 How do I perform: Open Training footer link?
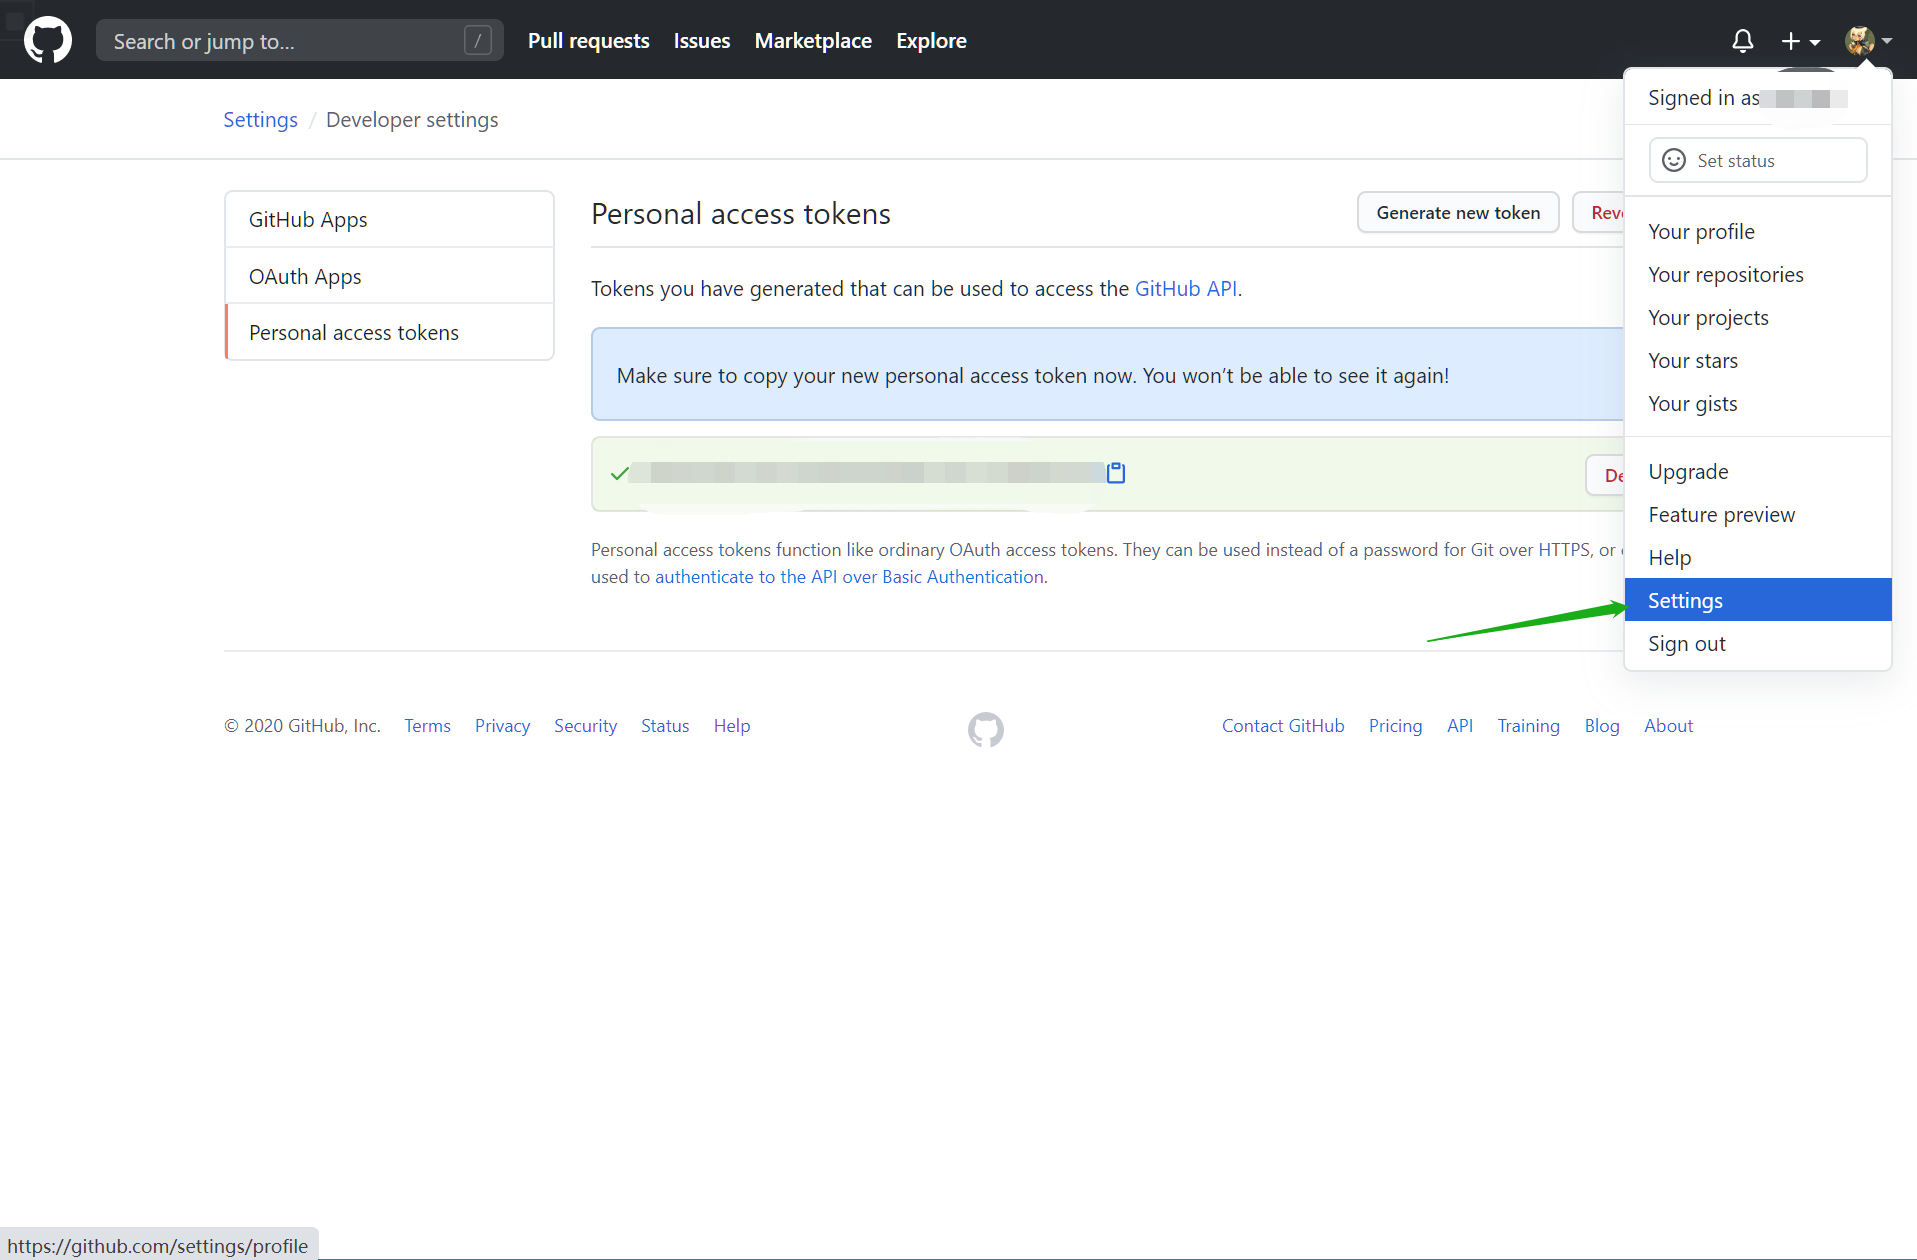click(1528, 726)
